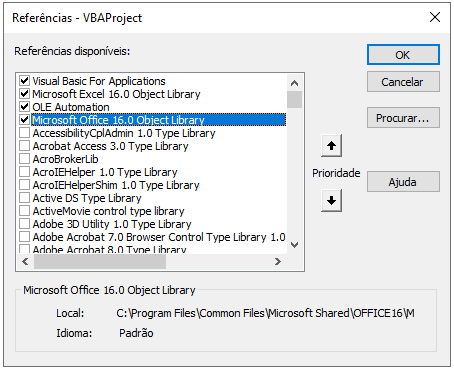Select Adobe 3D Utility 1.0 Type Library

pyautogui.click(x=112, y=224)
